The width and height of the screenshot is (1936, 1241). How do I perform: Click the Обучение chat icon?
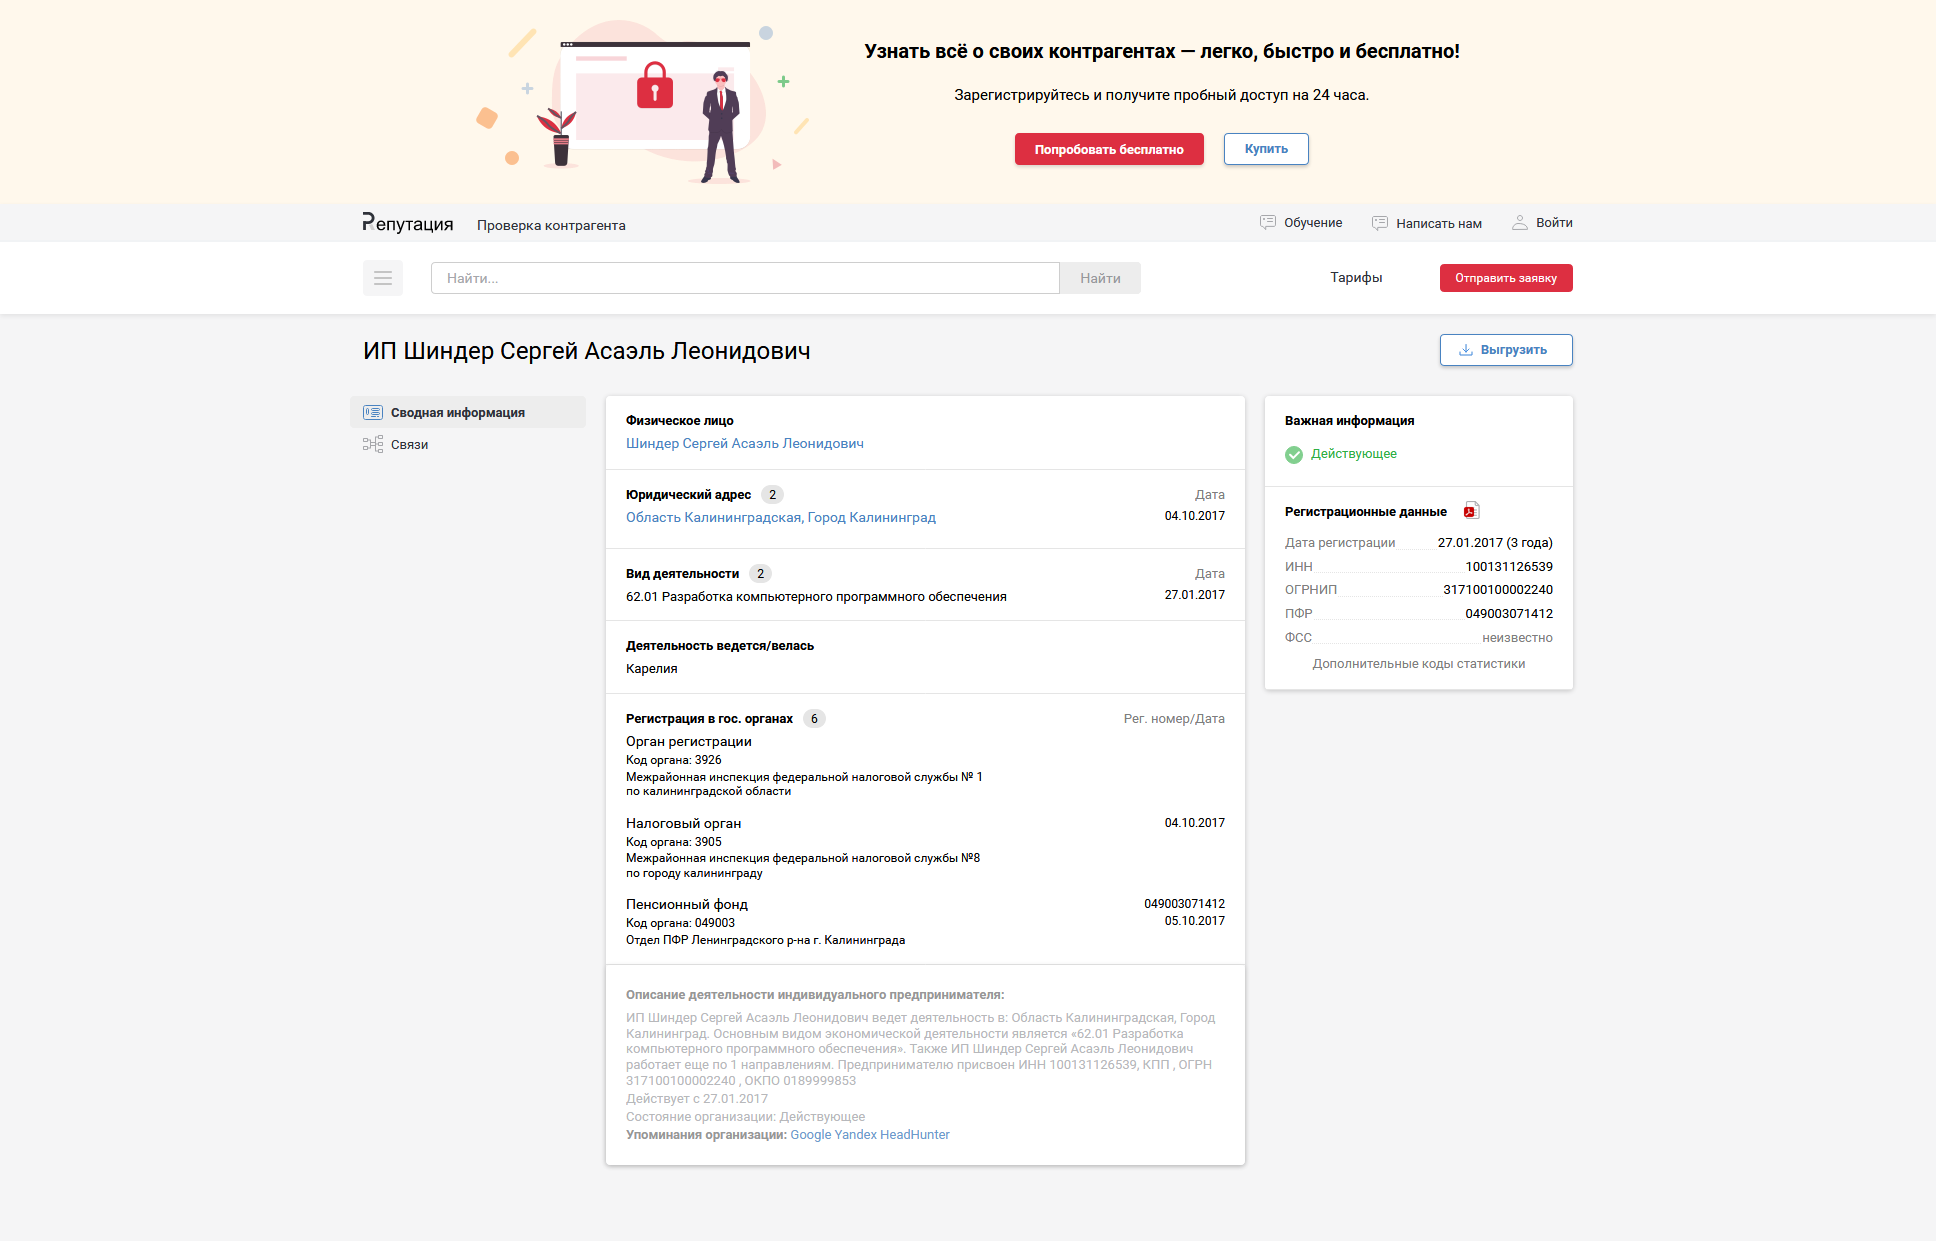pos(1267,222)
